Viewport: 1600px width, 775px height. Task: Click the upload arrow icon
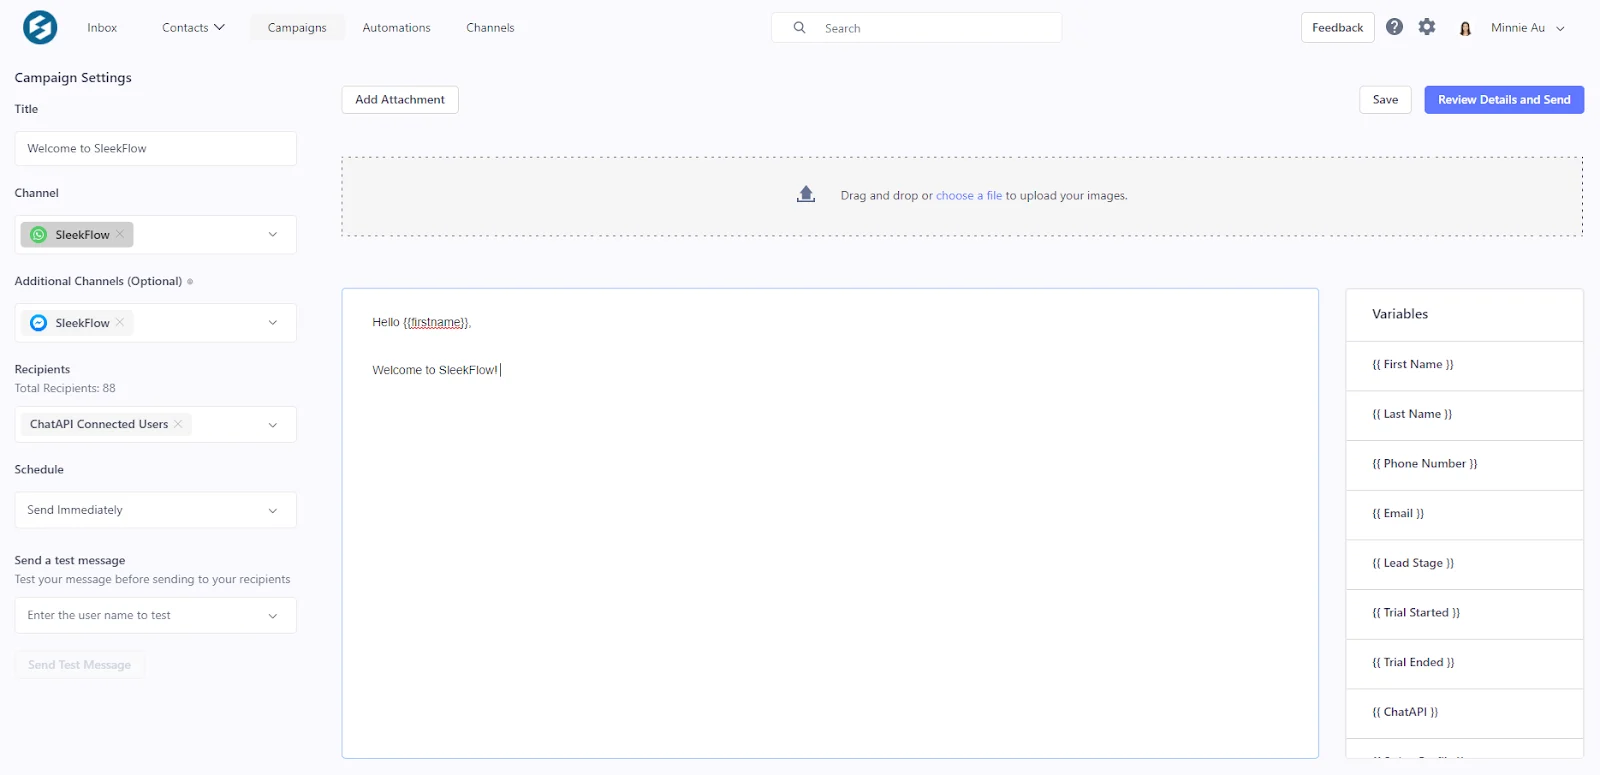806,194
